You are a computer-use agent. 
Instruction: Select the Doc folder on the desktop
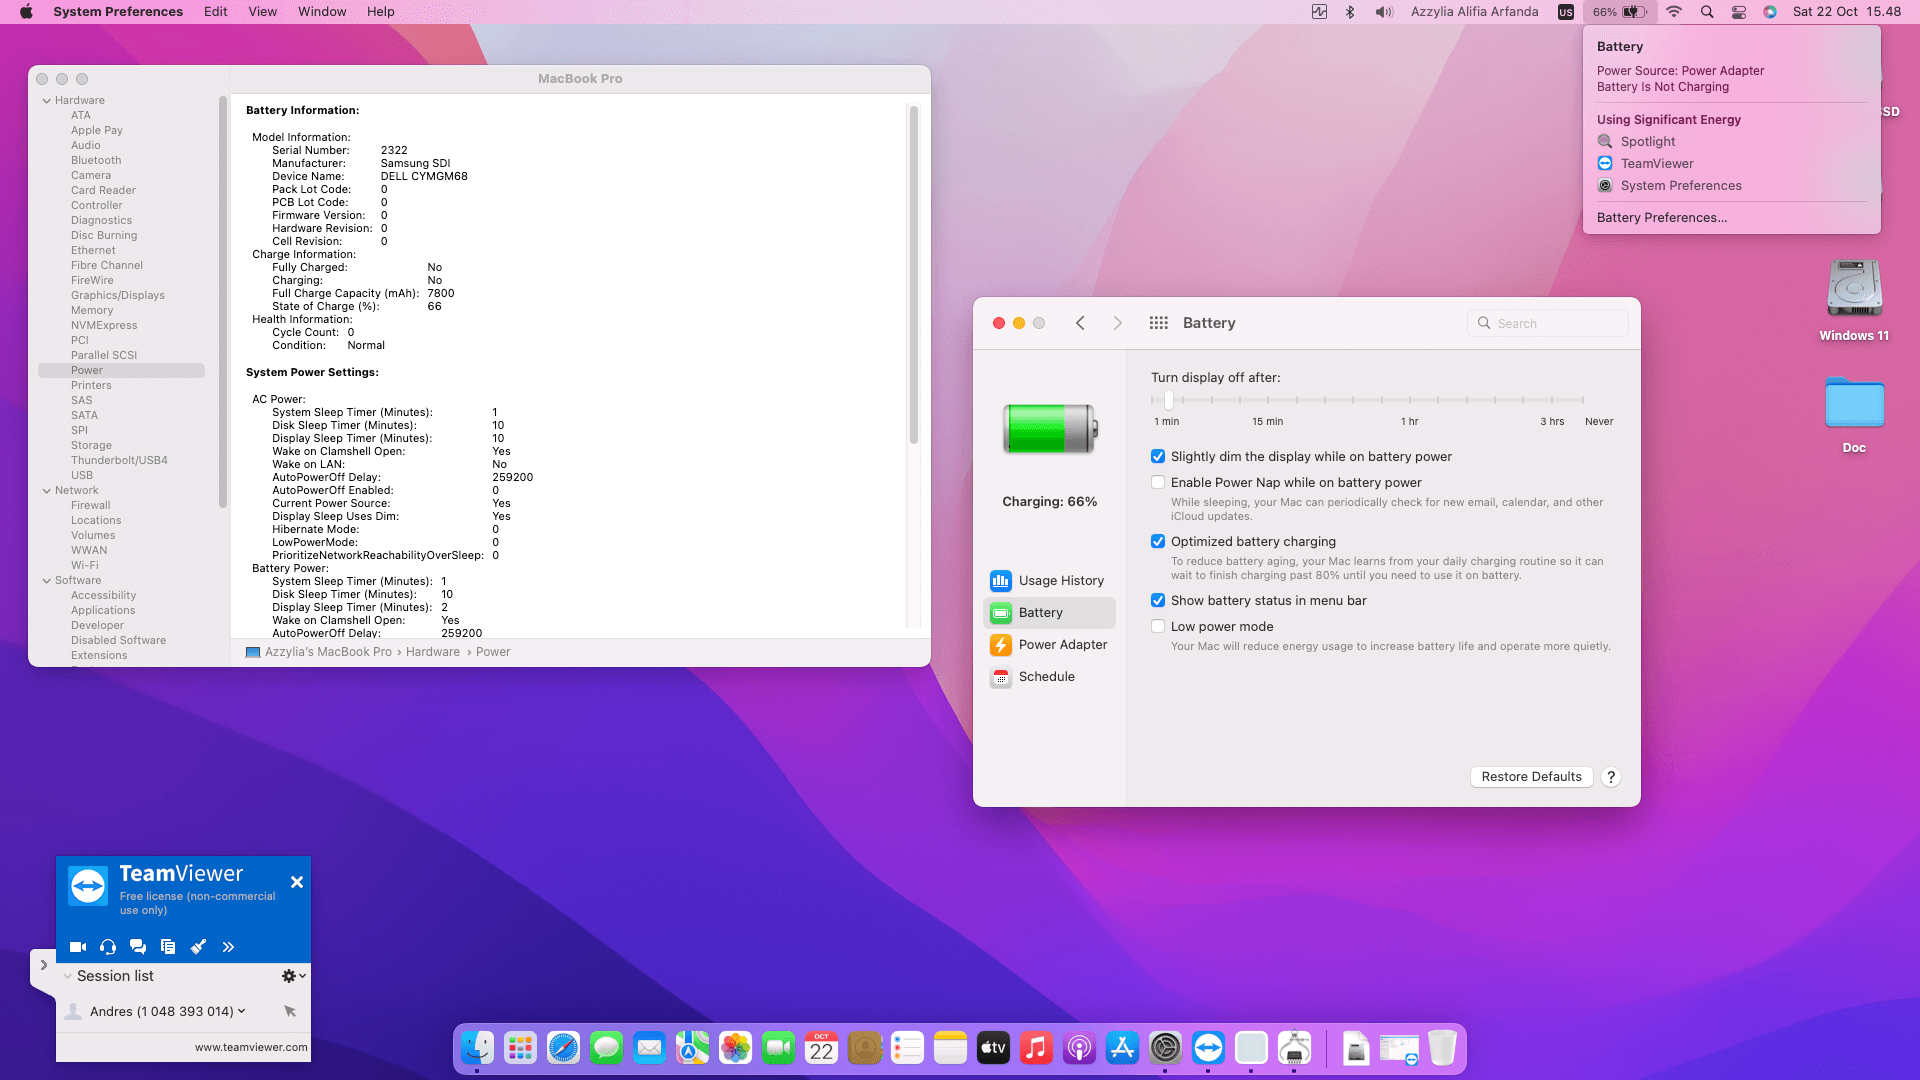pyautogui.click(x=1855, y=415)
